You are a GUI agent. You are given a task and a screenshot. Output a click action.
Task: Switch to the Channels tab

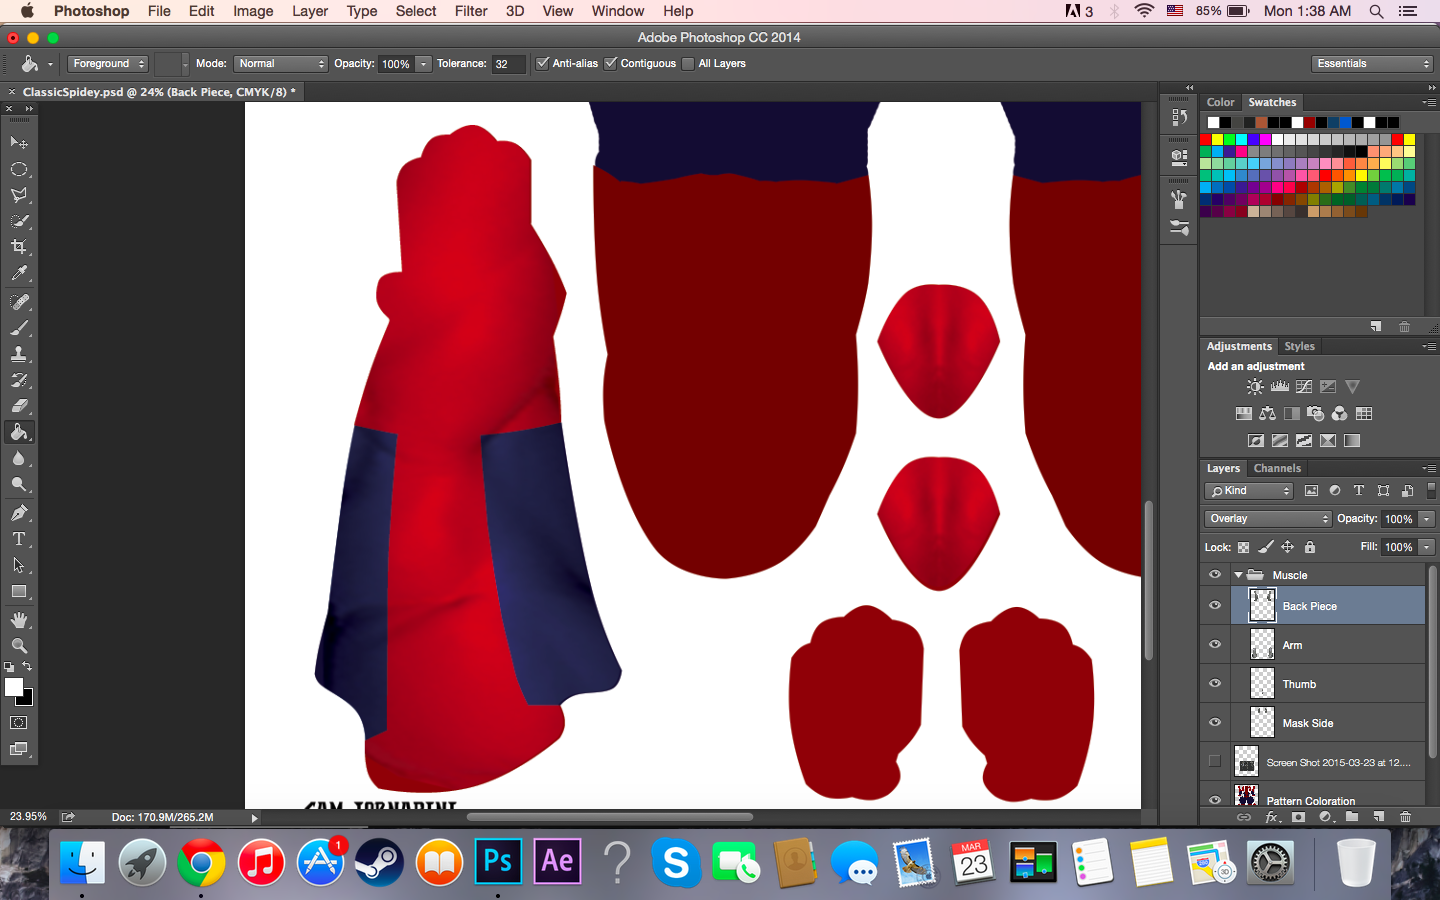pos(1277,468)
